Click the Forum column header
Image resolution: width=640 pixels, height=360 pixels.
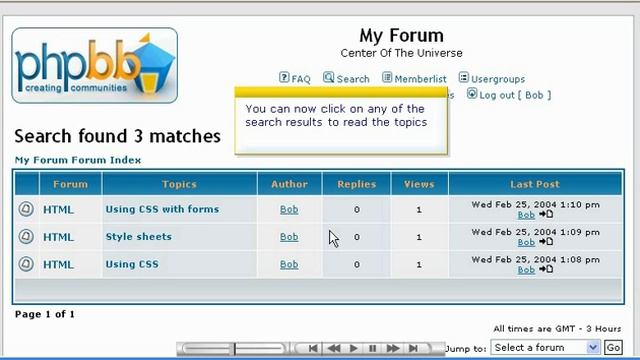(x=70, y=184)
